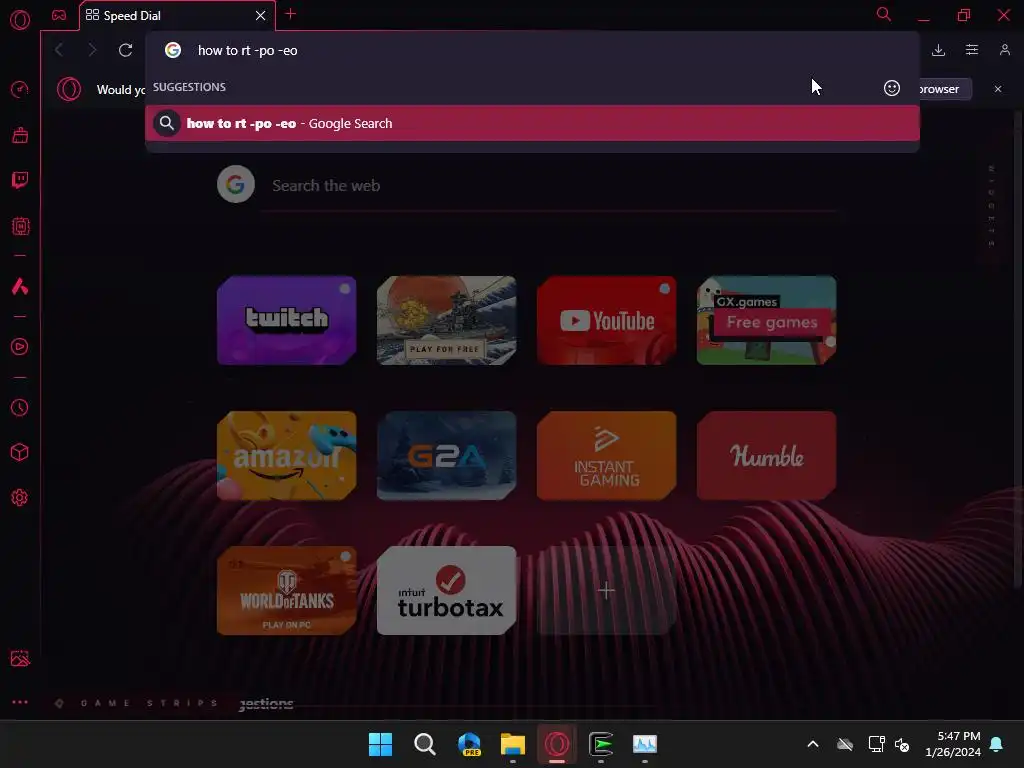The height and width of the screenshot is (768, 1024).
Task: Open wallpapers image icon in sidebar
Action: (x=20, y=658)
